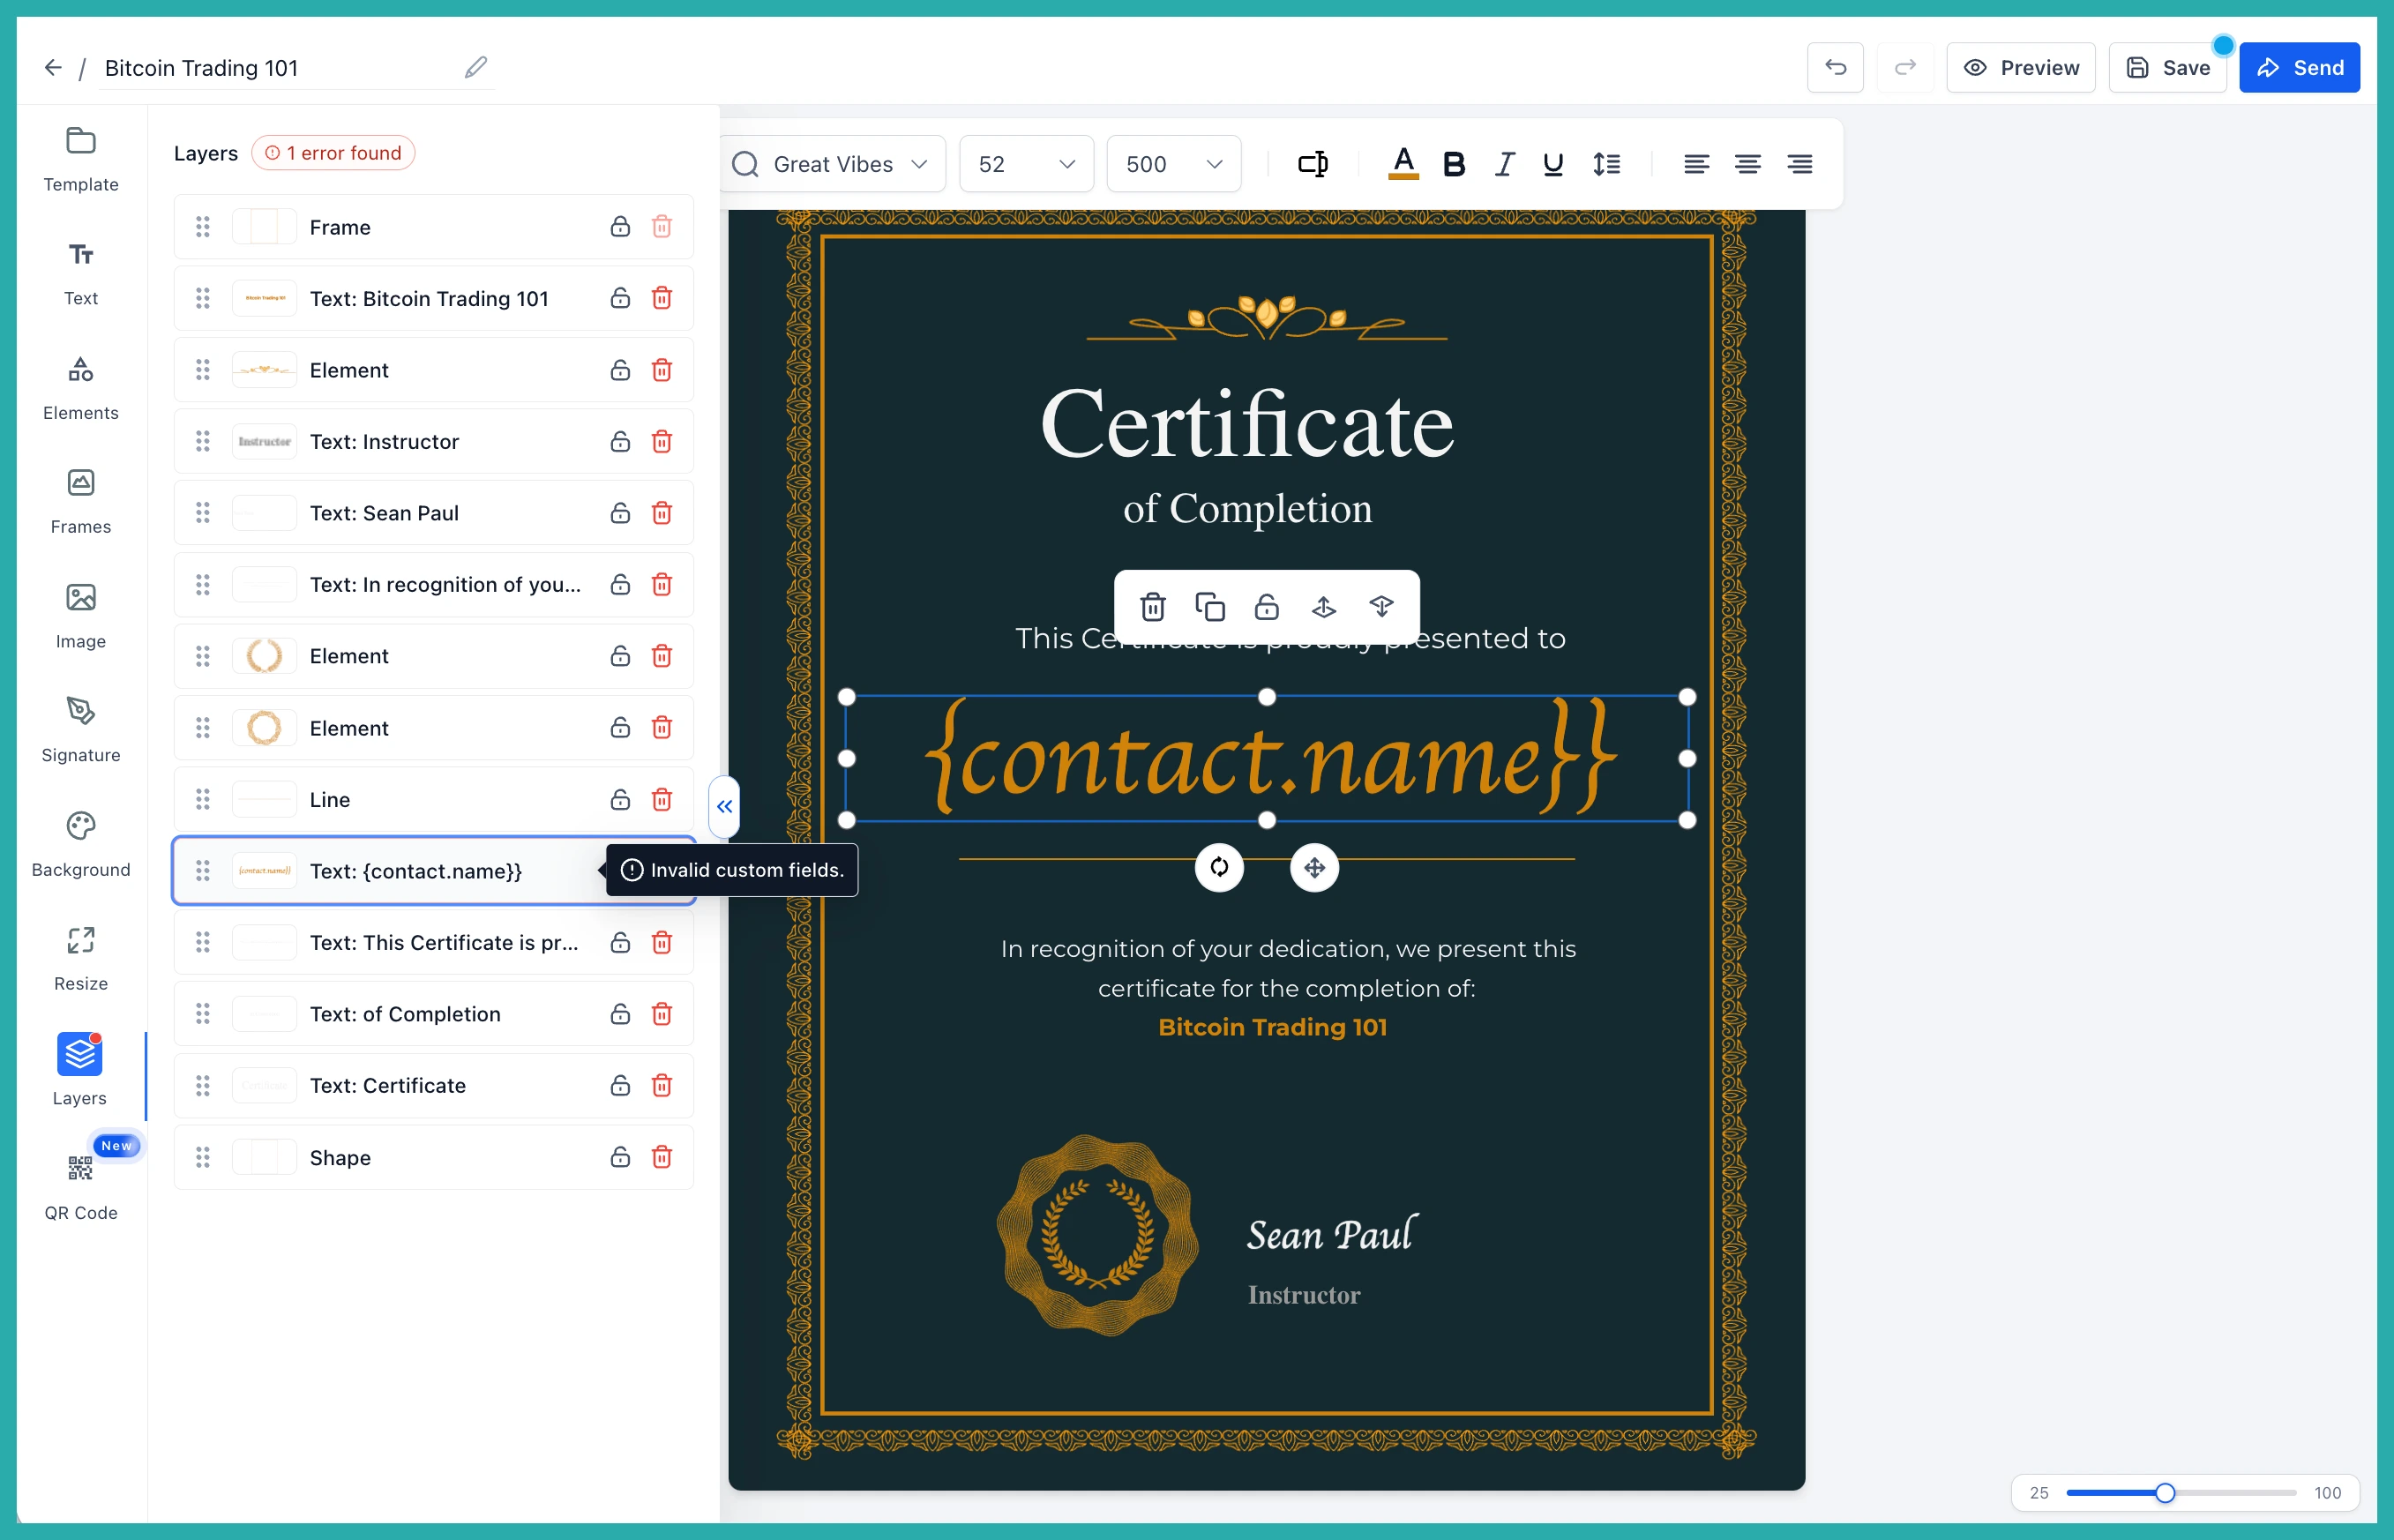Toggle lock on the Frame layer
Image resolution: width=2394 pixels, height=1540 pixels.
pyautogui.click(x=620, y=227)
